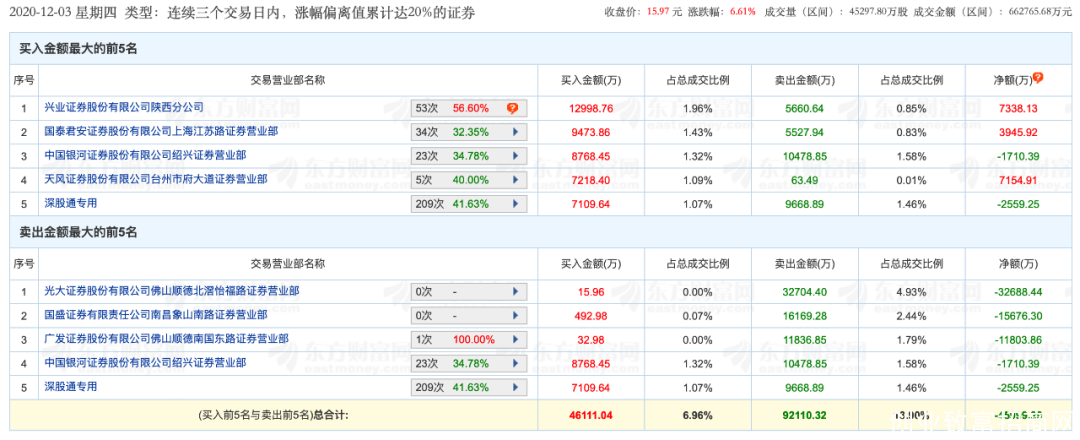Expand 23次 34.78% arrow in buy table

[x=515, y=156]
